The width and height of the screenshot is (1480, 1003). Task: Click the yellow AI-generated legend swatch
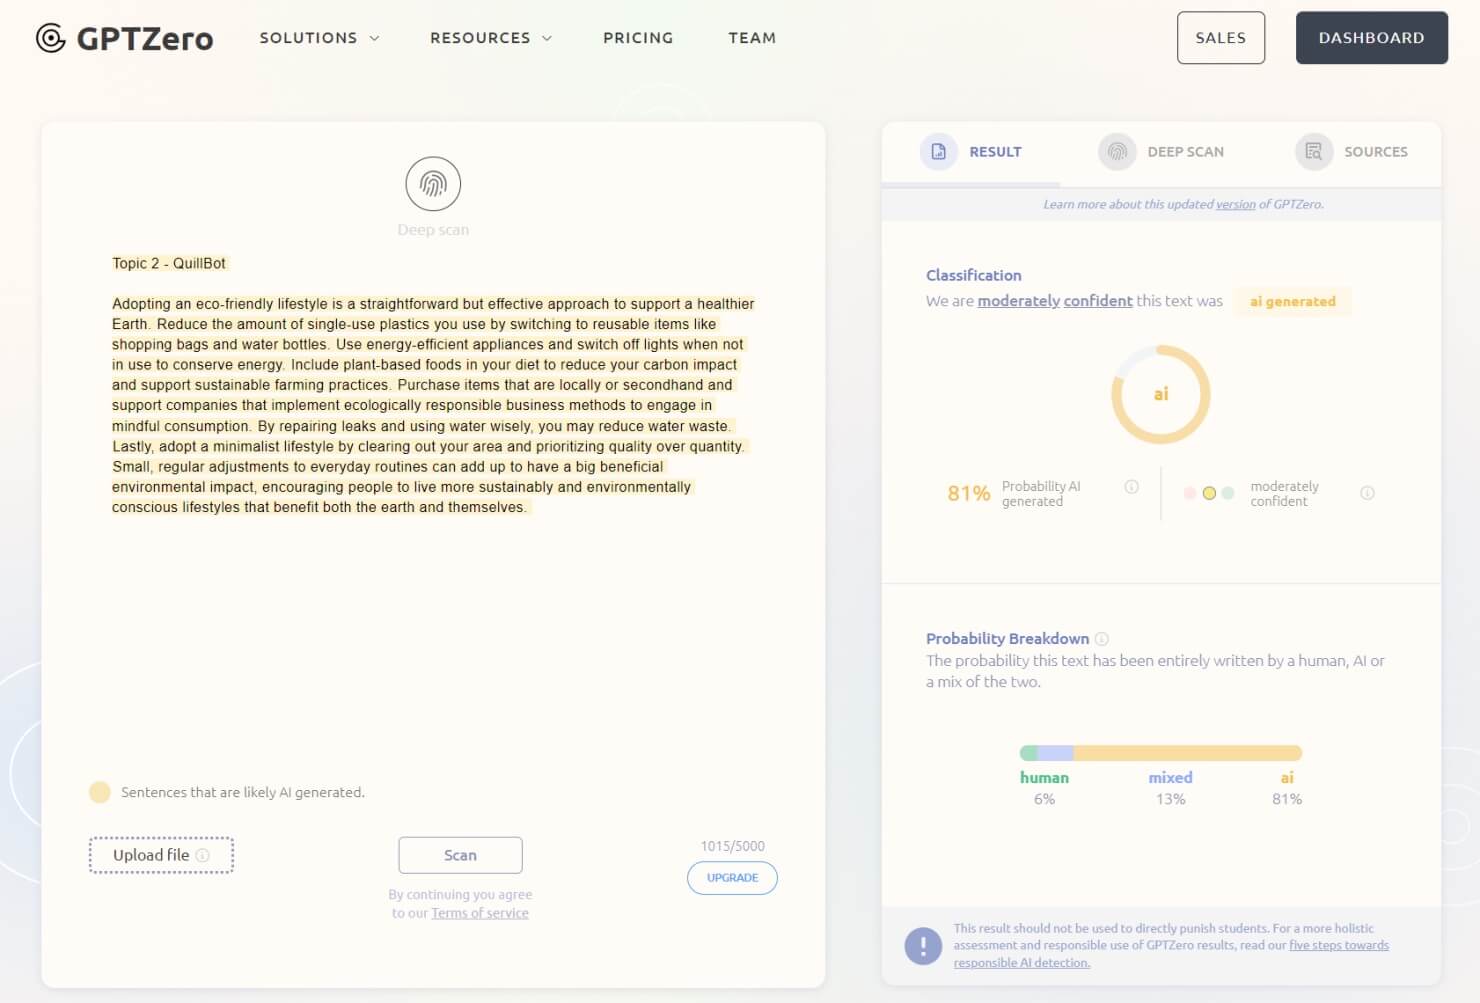(99, 793)
